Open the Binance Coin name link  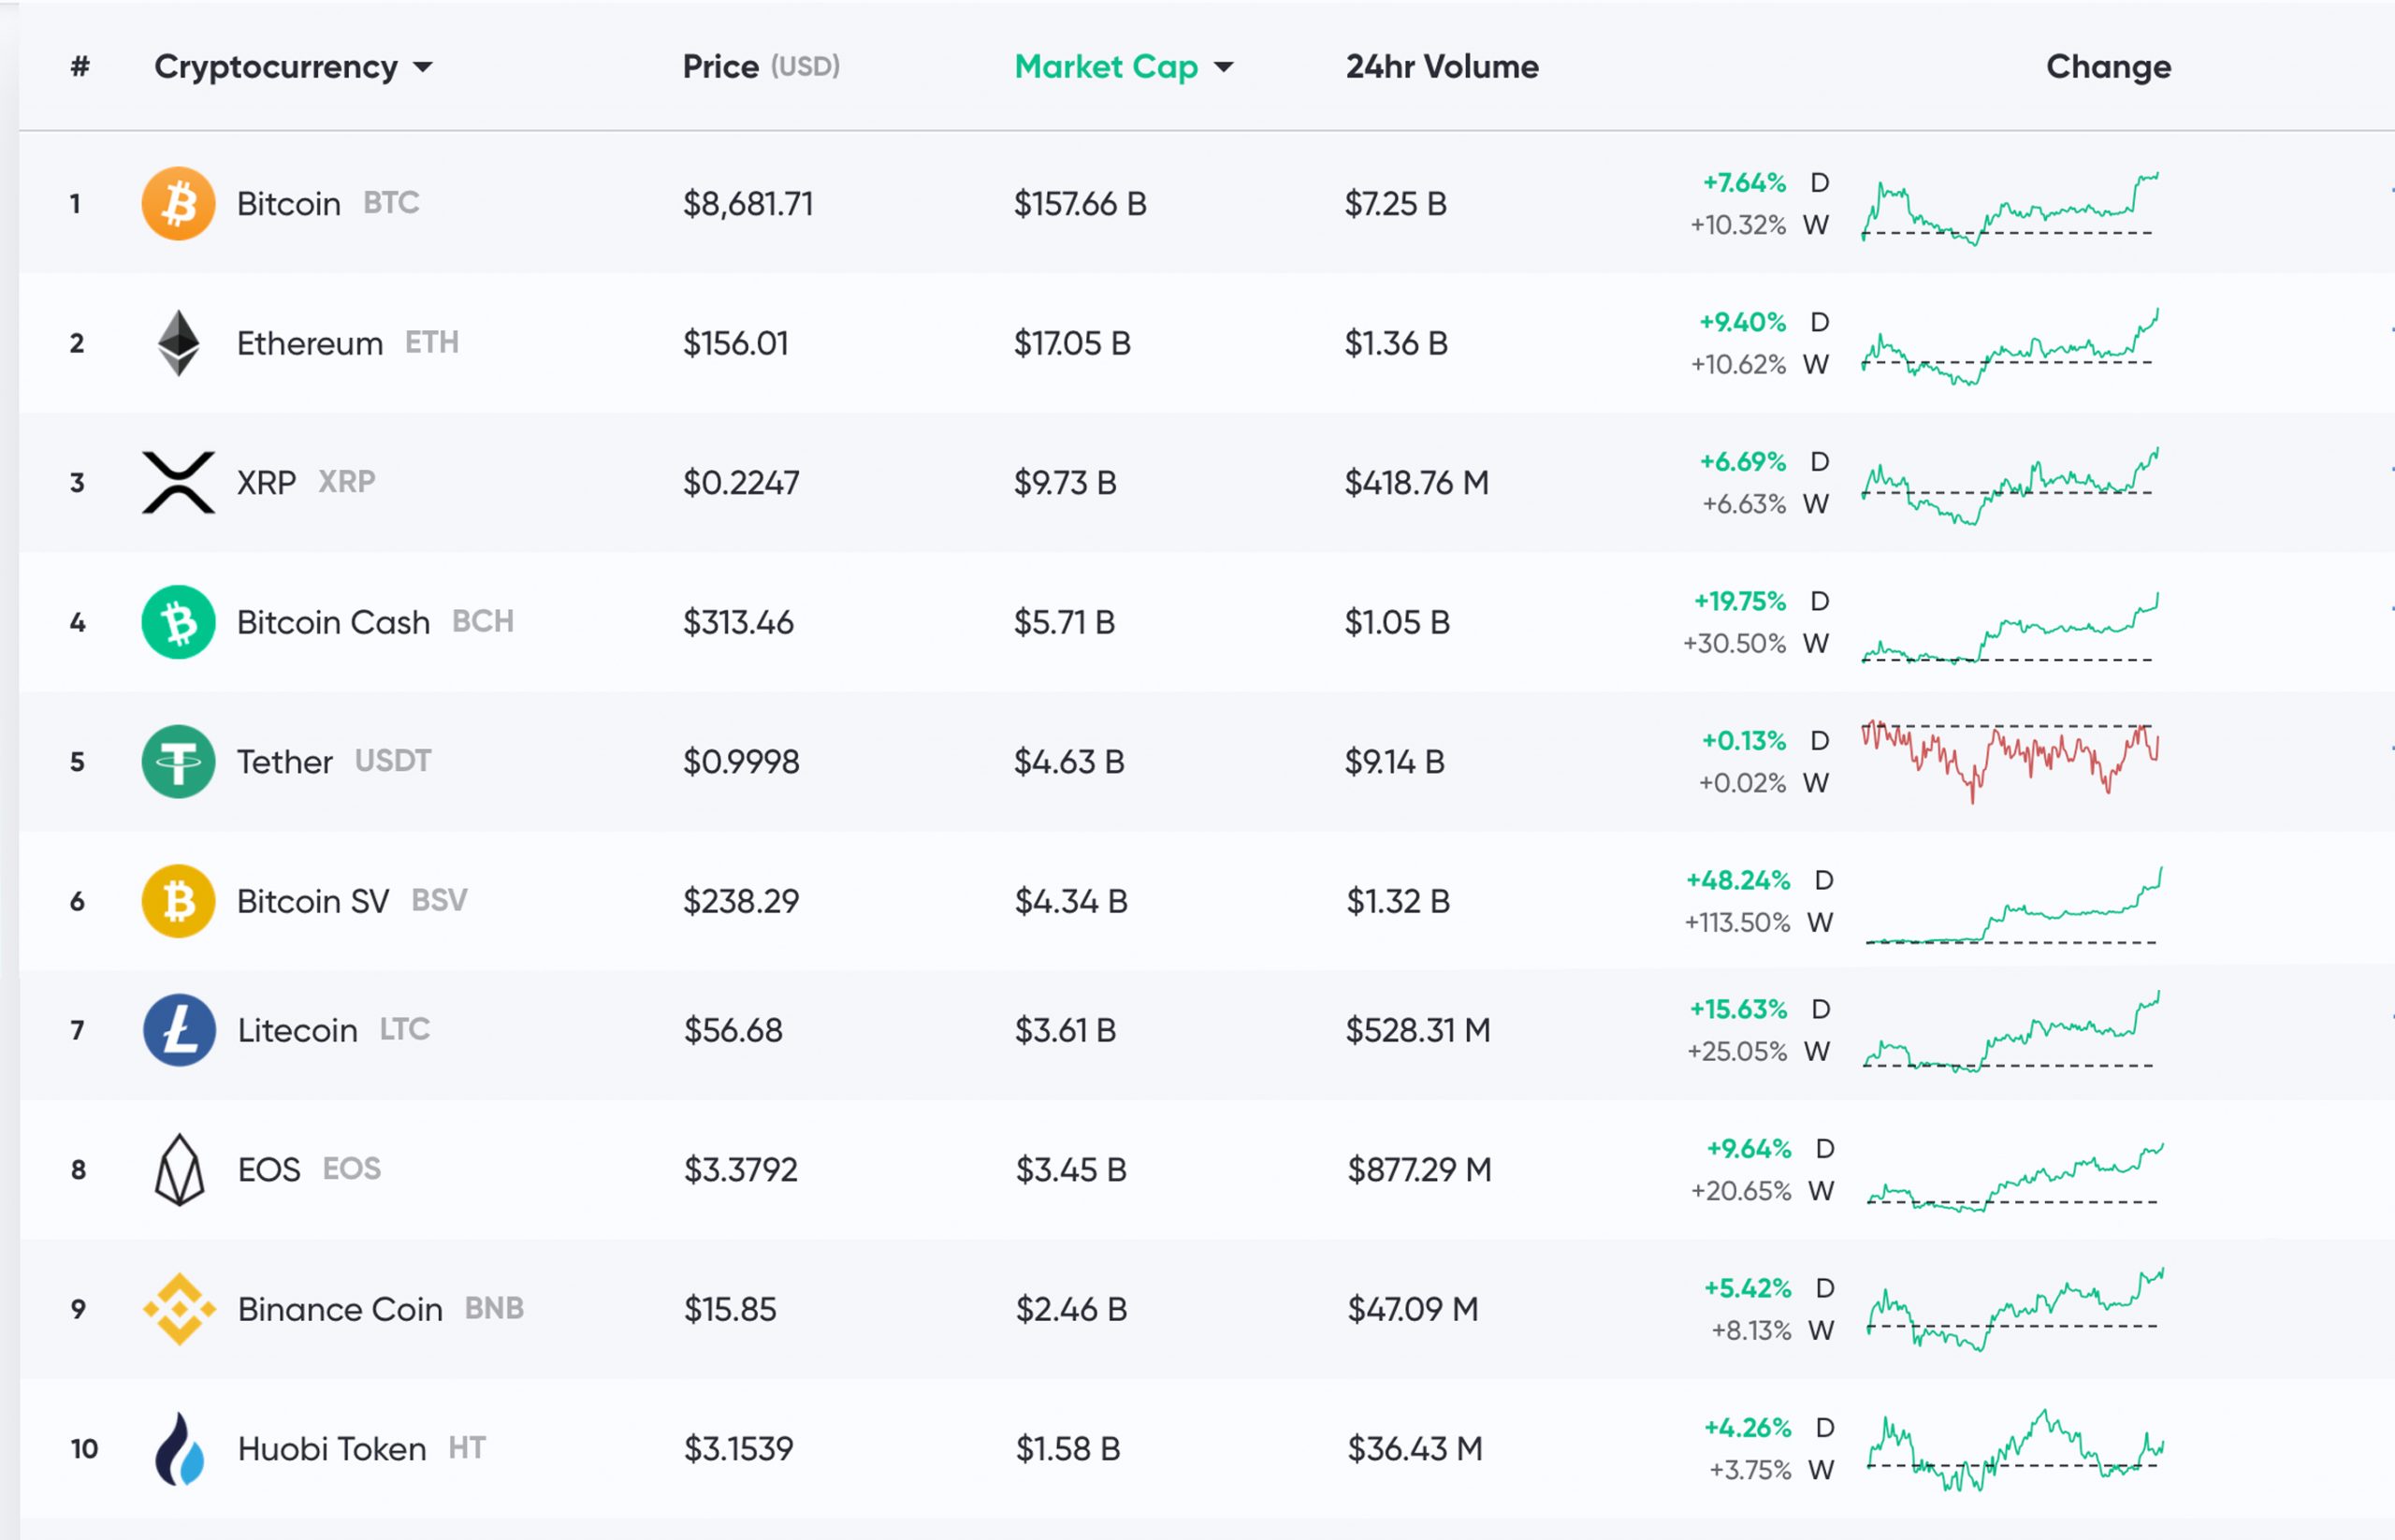click(340, 1309)
